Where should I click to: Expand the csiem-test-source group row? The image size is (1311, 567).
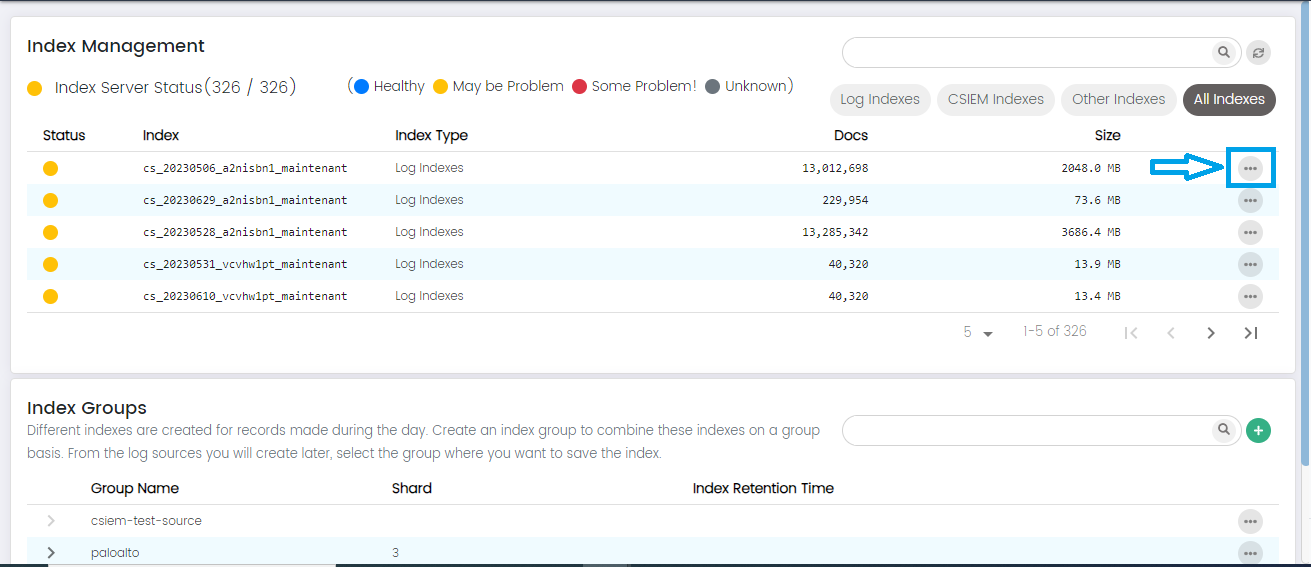[x=51, y=521]
